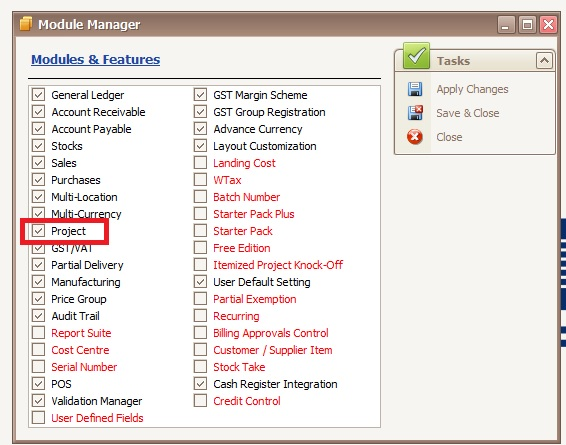
Task: Click the Apply Changes floppy disk icon
Action: (415, 89)
